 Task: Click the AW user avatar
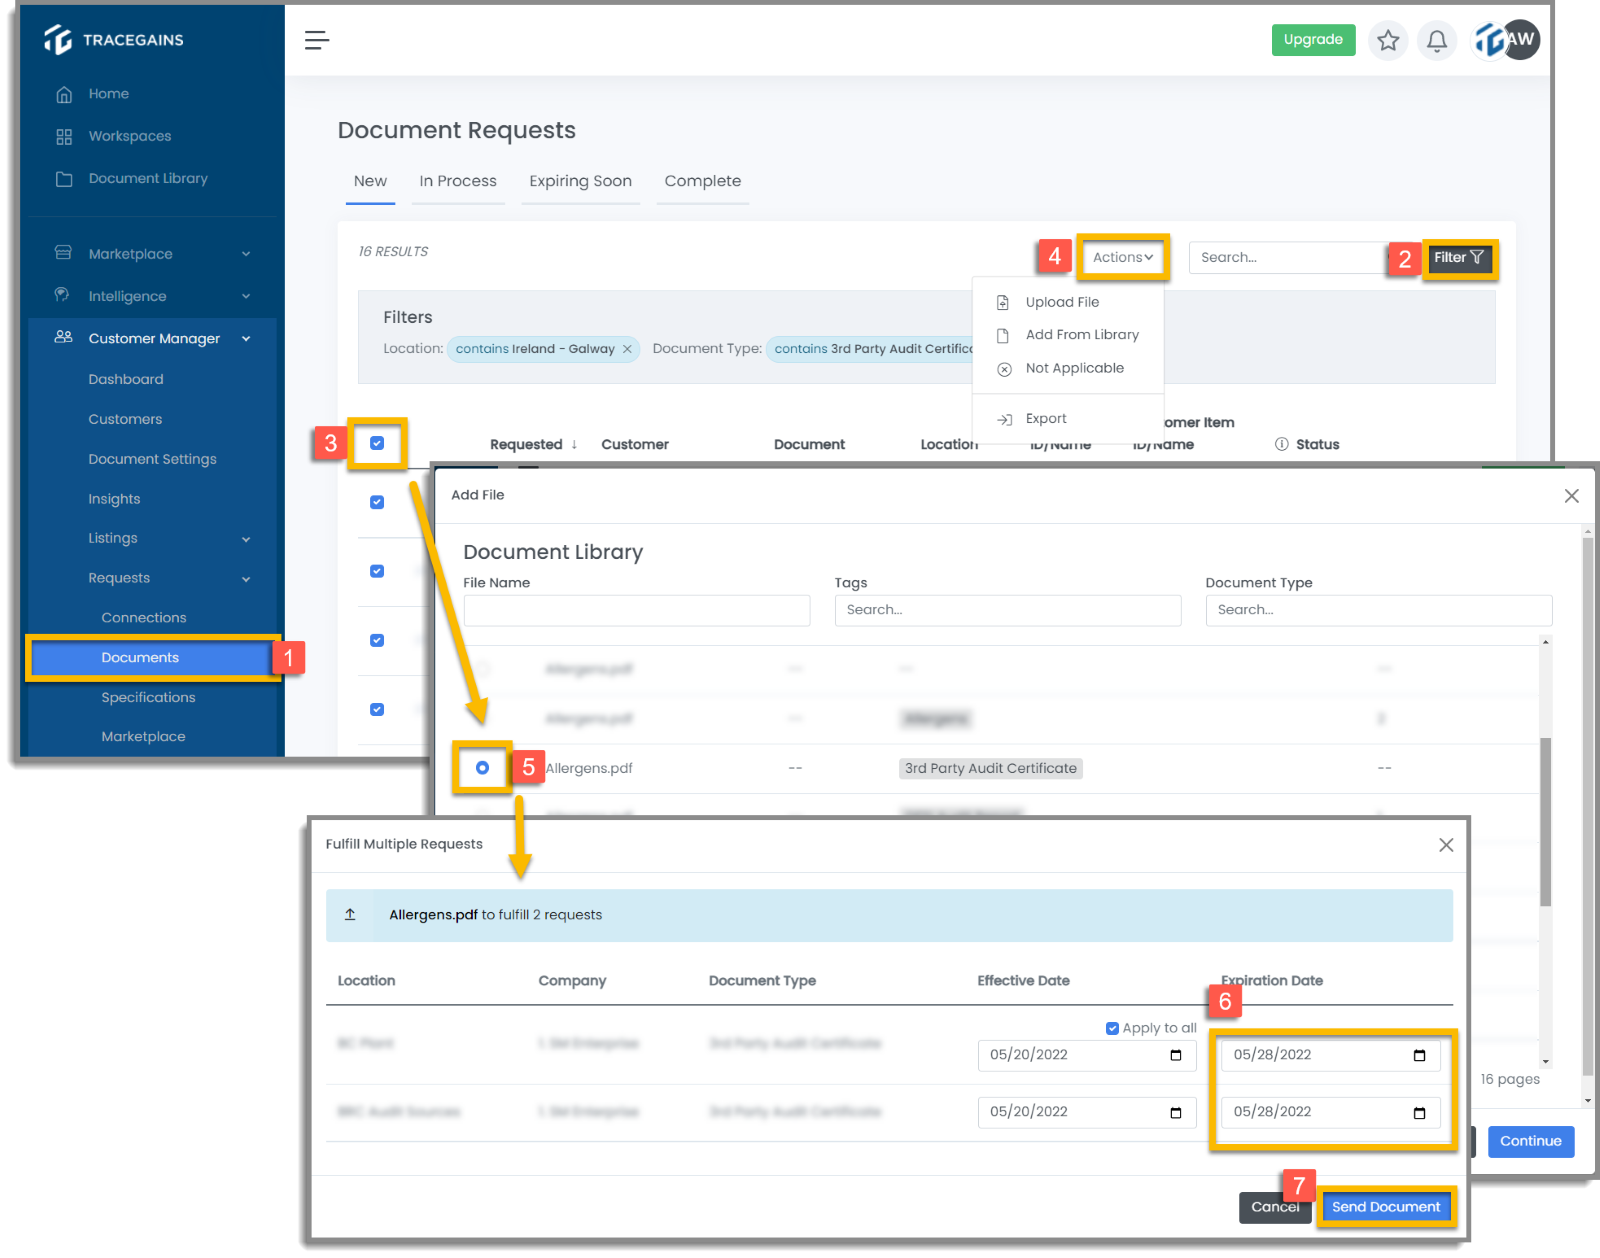(x=1519, y=40)
